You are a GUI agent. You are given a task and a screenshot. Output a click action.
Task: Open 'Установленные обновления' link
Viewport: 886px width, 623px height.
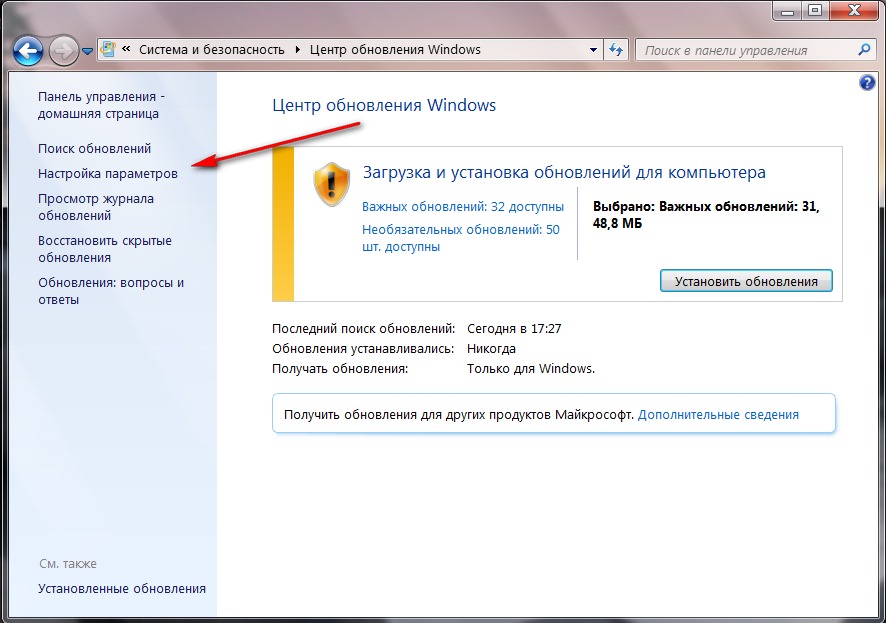[x=122, y=589]
